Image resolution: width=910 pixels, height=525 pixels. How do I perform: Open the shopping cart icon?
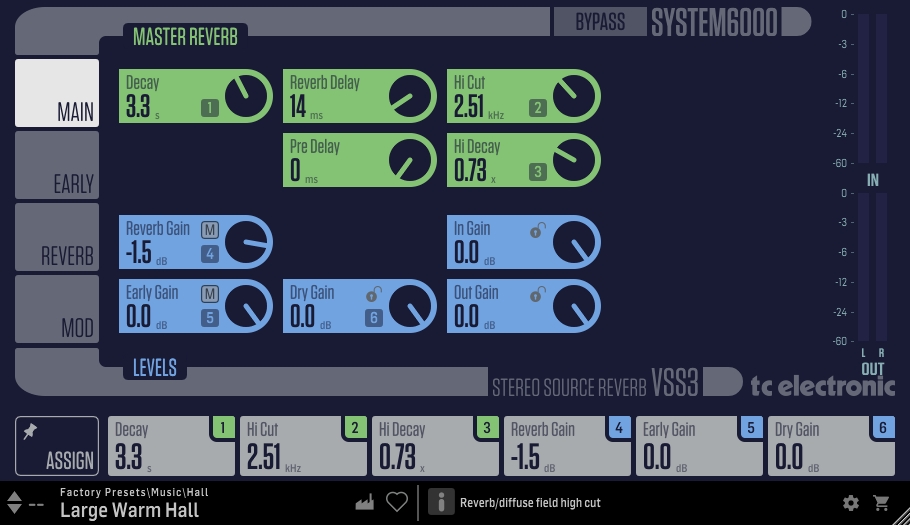[881, 503]
